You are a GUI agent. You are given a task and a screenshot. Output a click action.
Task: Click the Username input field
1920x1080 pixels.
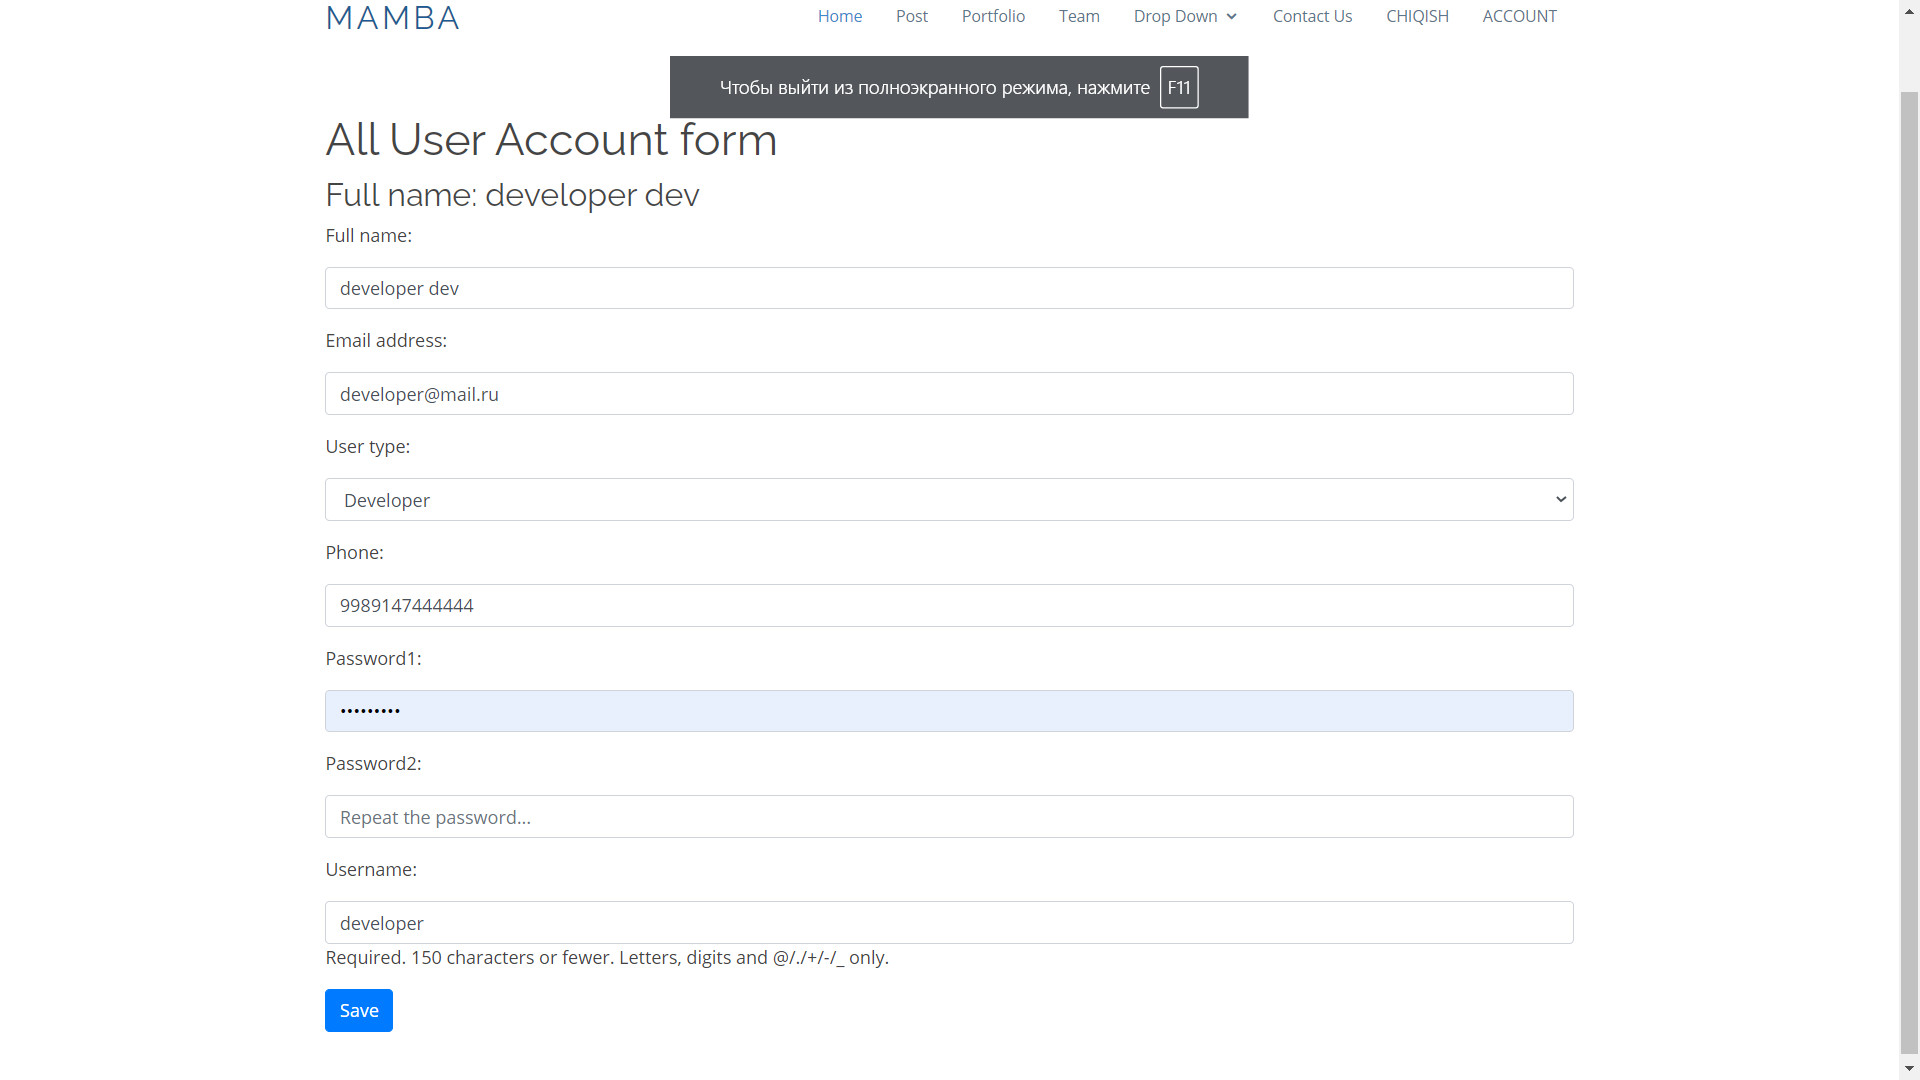948,923
